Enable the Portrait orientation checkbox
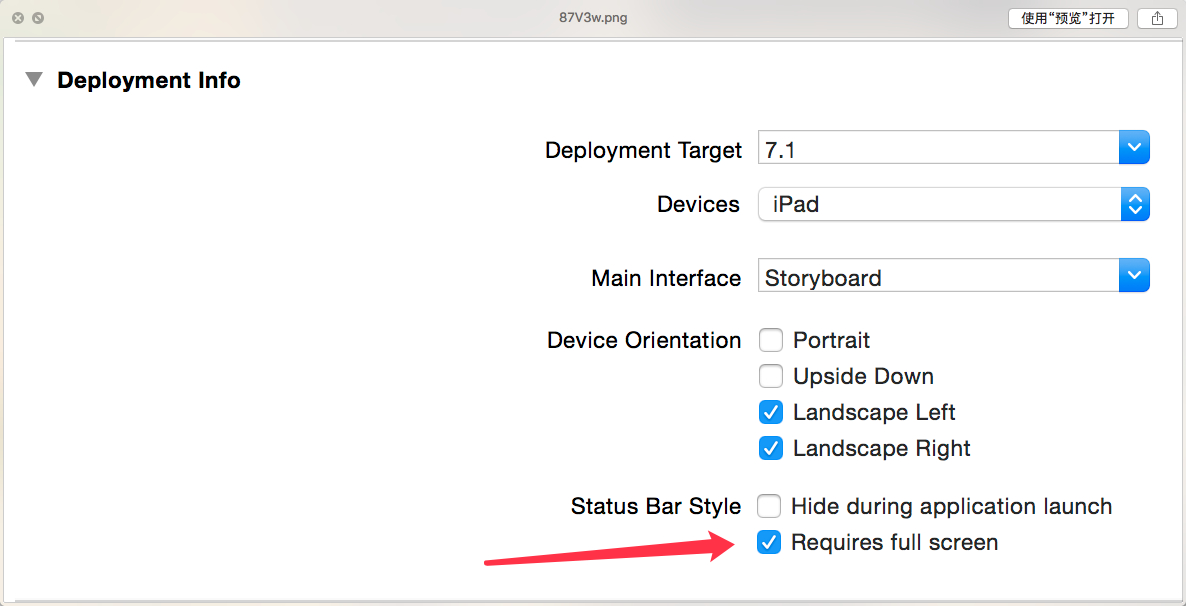1186x606 pixels. tap(770, 340)
